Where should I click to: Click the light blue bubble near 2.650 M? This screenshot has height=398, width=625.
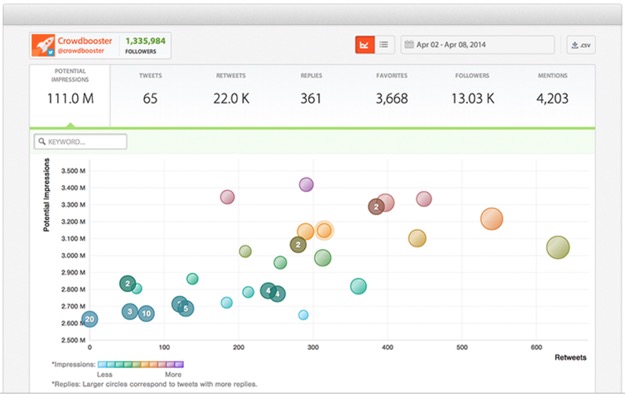303,315
